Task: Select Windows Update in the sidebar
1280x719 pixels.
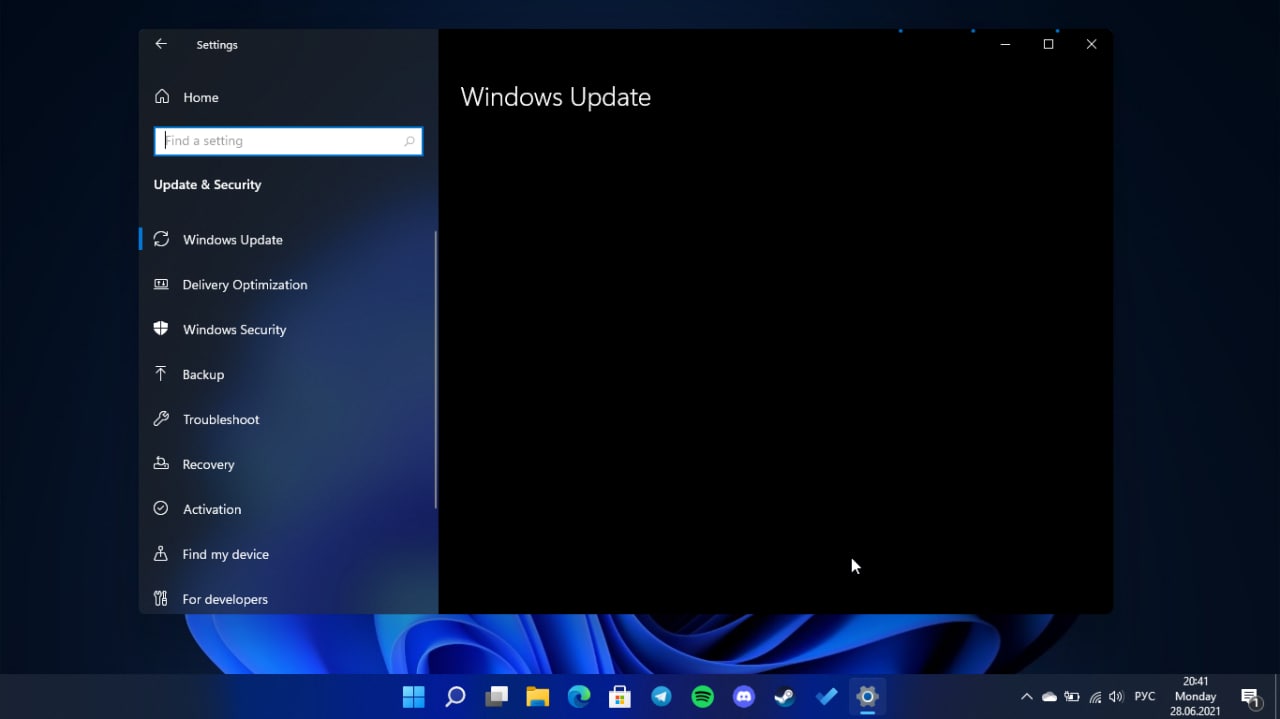Action: pyautogui.click(x=288, y=239)
